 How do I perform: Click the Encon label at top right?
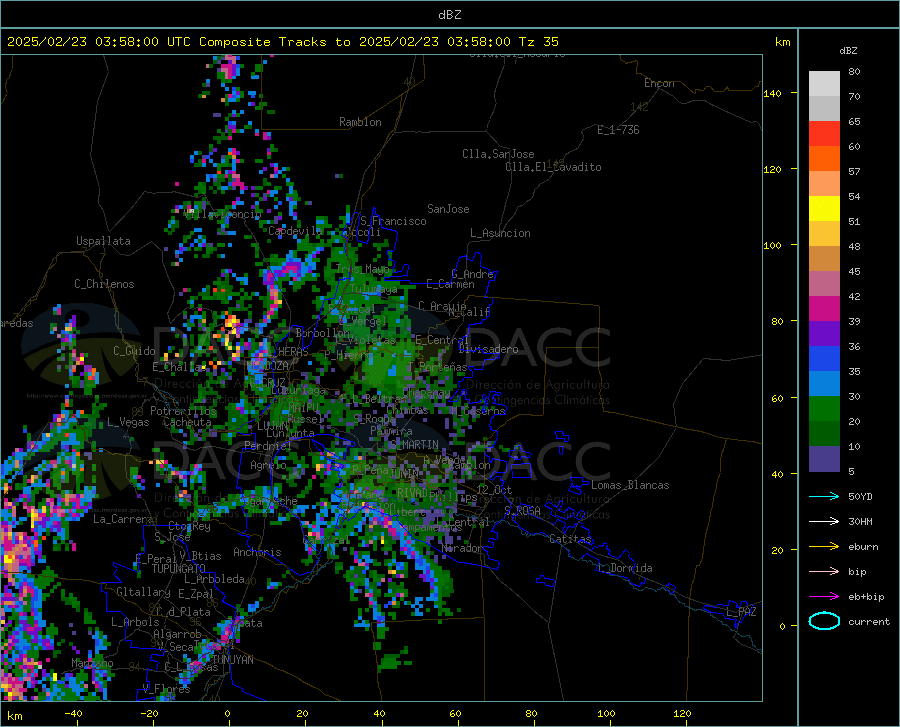pos(659,83)
